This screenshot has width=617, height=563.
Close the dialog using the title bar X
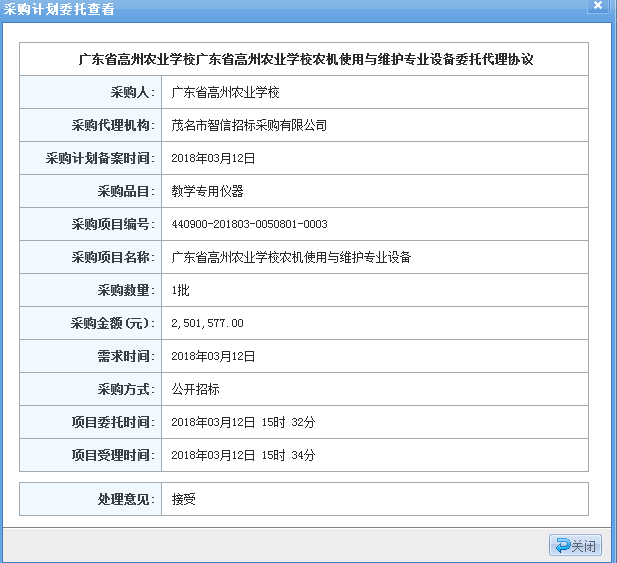(597, 8)
